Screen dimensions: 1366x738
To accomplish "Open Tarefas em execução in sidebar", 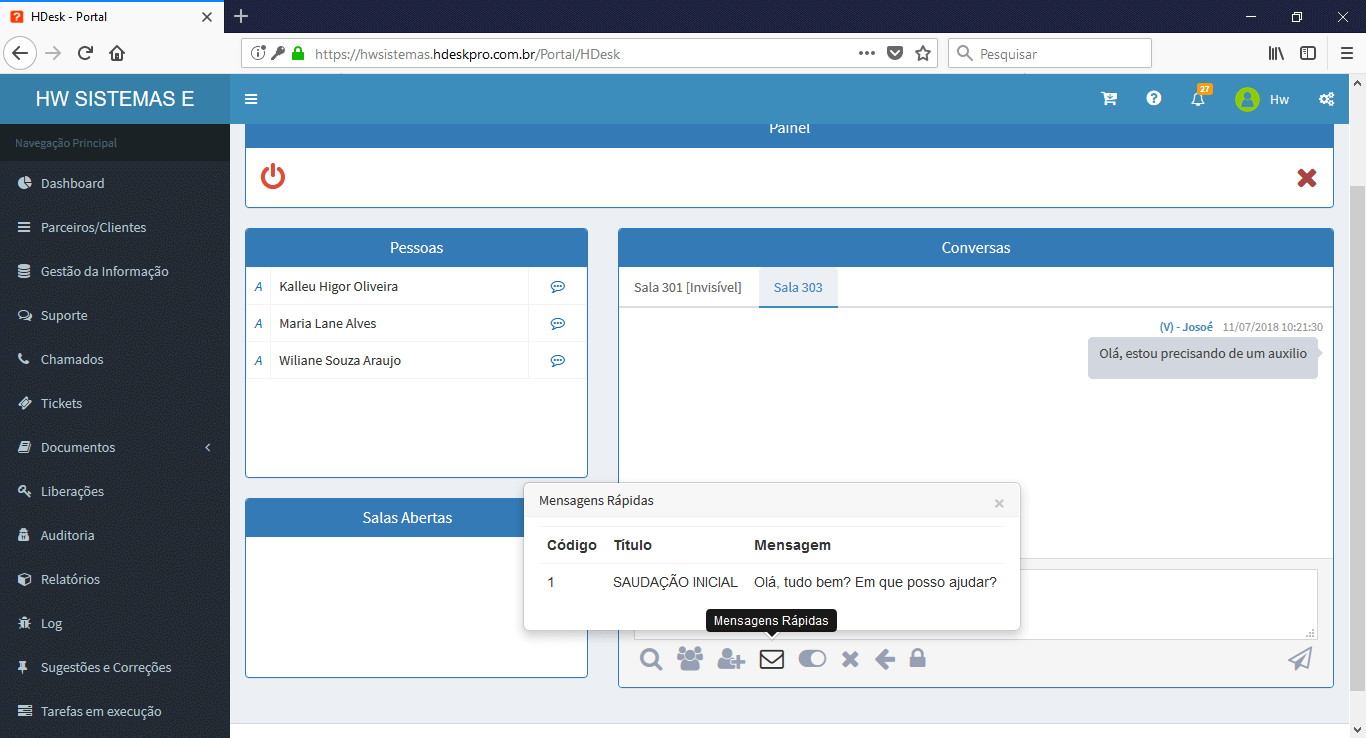I will [x=115, y=711].
